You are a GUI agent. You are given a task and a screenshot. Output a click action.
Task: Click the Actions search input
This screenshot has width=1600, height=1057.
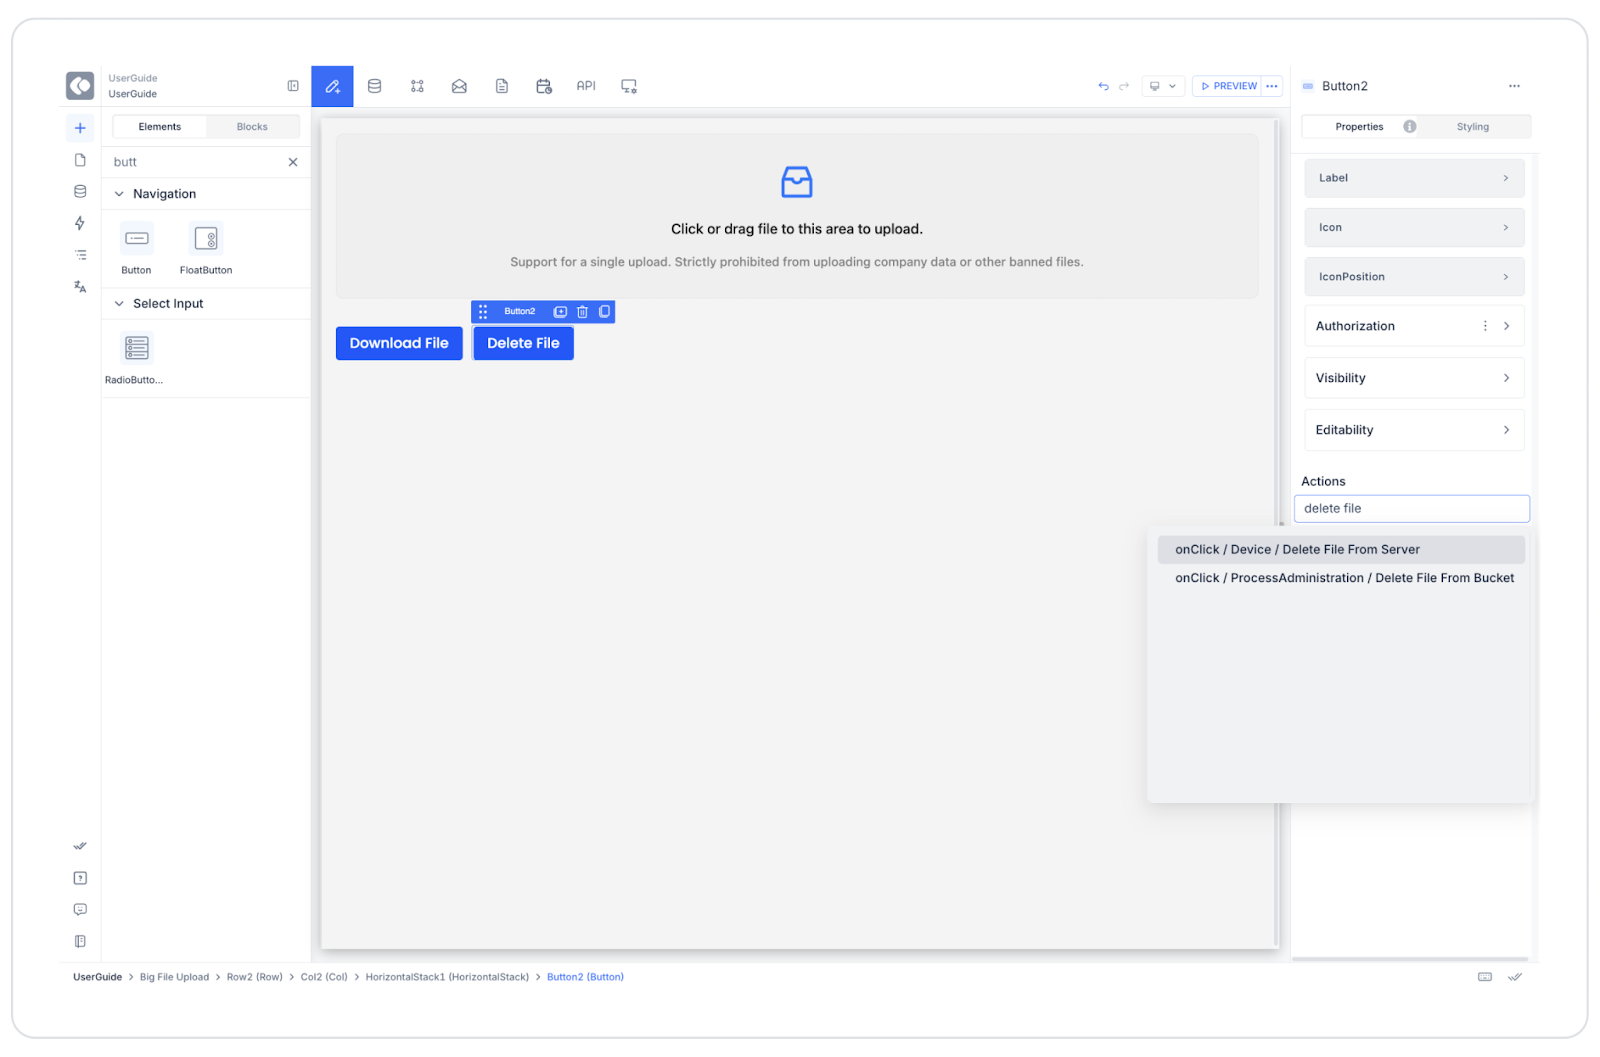coord(1411,508)
